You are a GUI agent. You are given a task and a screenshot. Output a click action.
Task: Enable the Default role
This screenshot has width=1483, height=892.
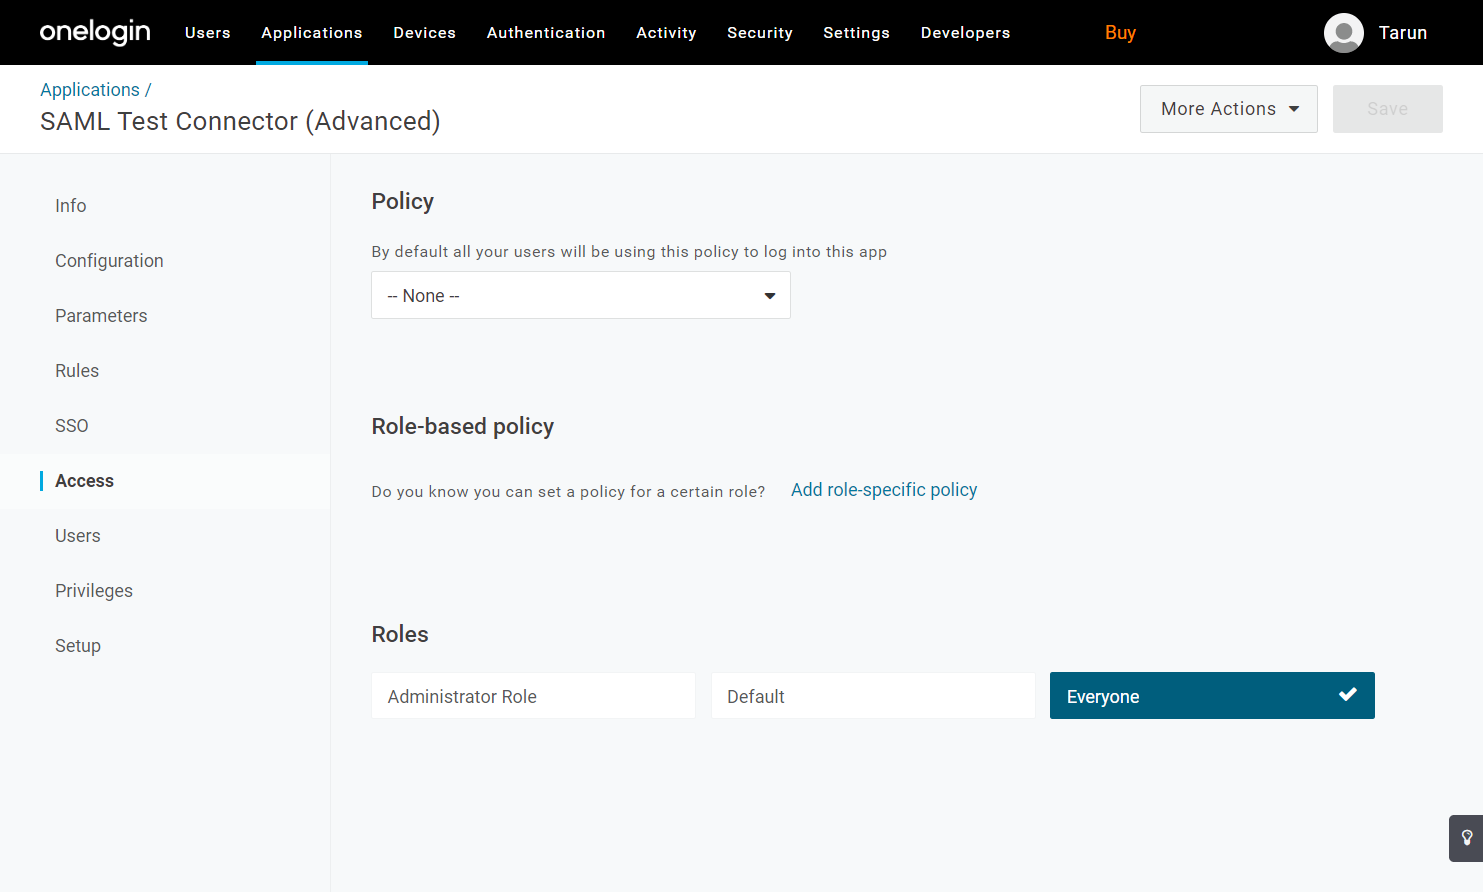(872, 696)
